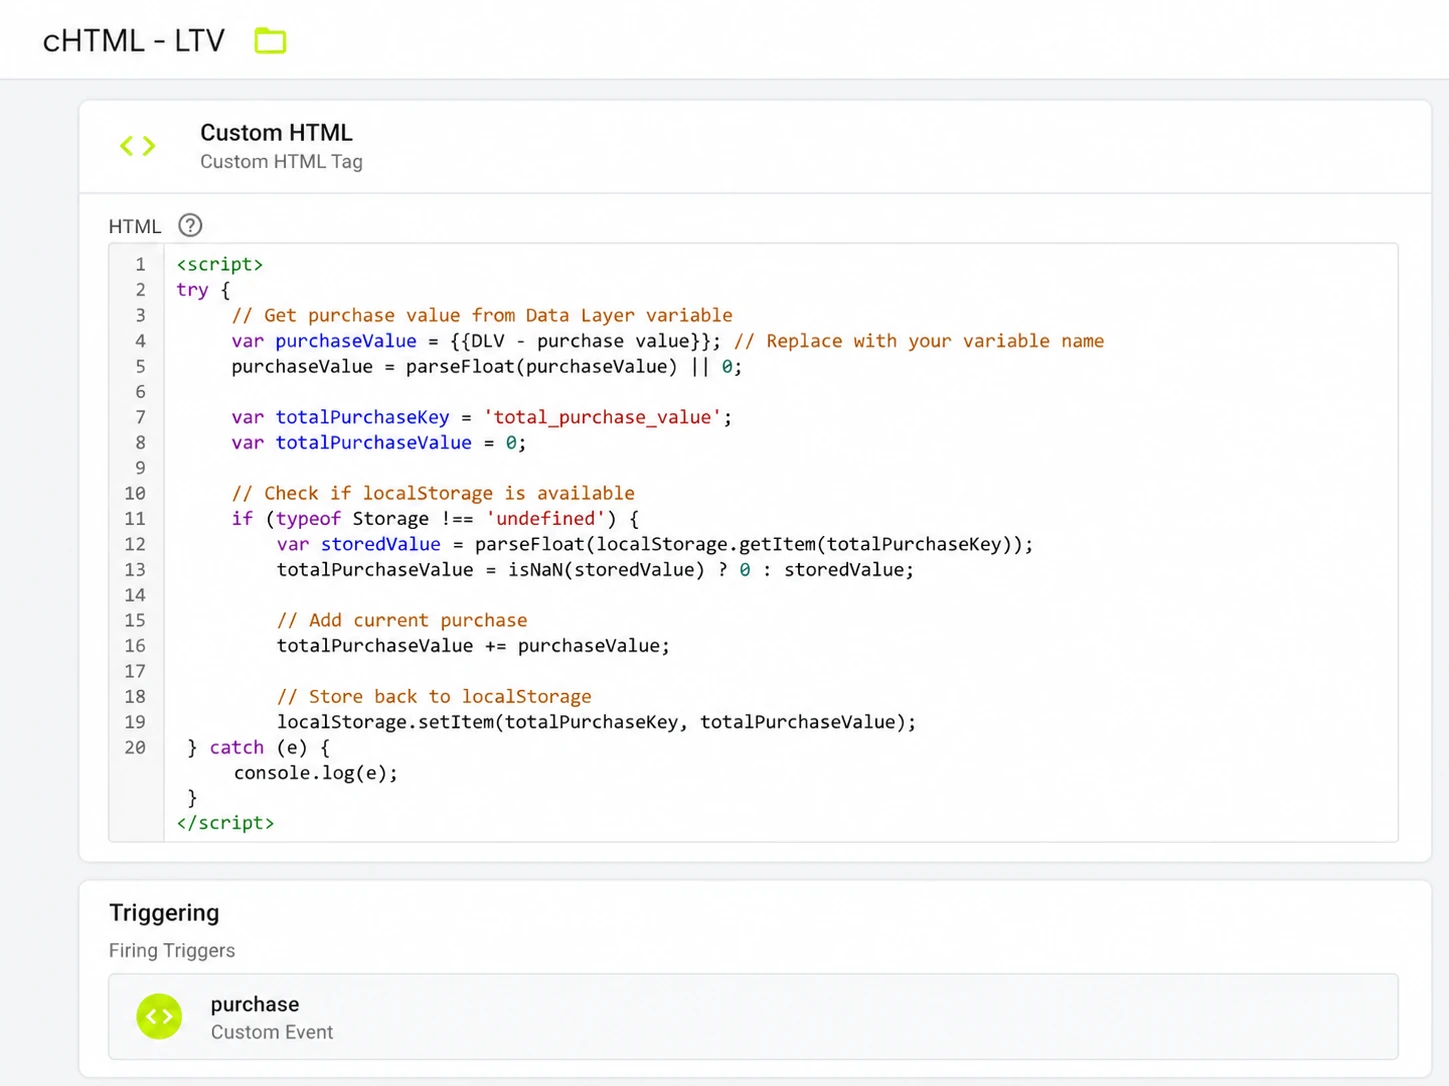The image size is (1449, 1086).
Task: Open the HTML field help icon
Action: point(190,225)
